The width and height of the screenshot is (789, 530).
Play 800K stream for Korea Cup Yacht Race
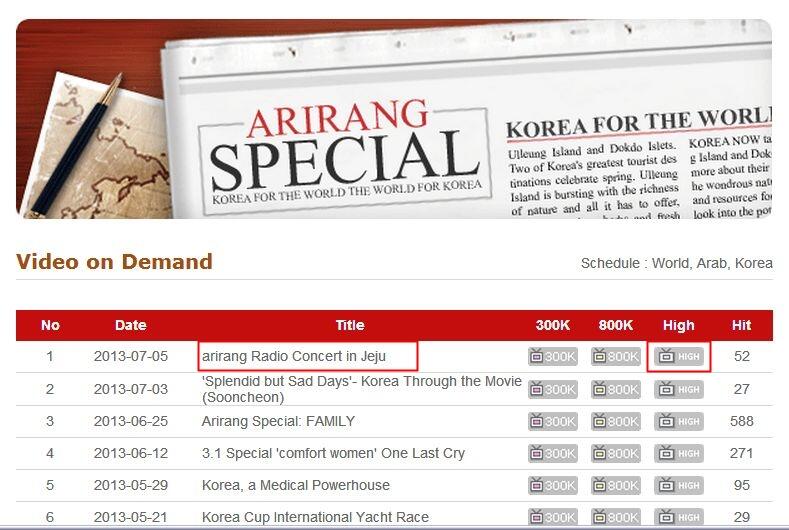pyautogui.click(x=615, y=517)
